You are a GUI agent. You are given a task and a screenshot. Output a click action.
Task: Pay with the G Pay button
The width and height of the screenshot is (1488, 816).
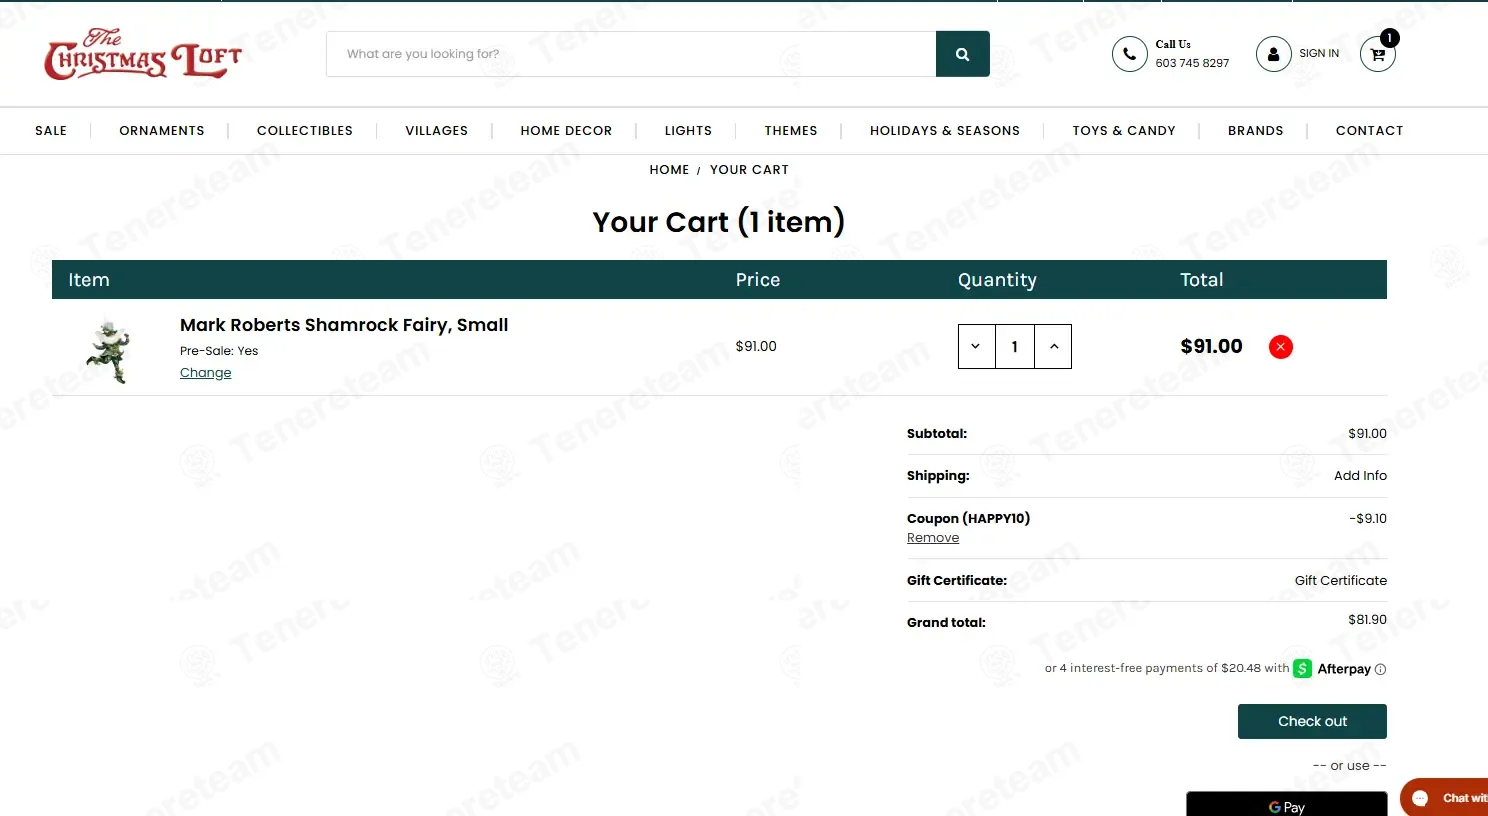(x=1286, y=804)
